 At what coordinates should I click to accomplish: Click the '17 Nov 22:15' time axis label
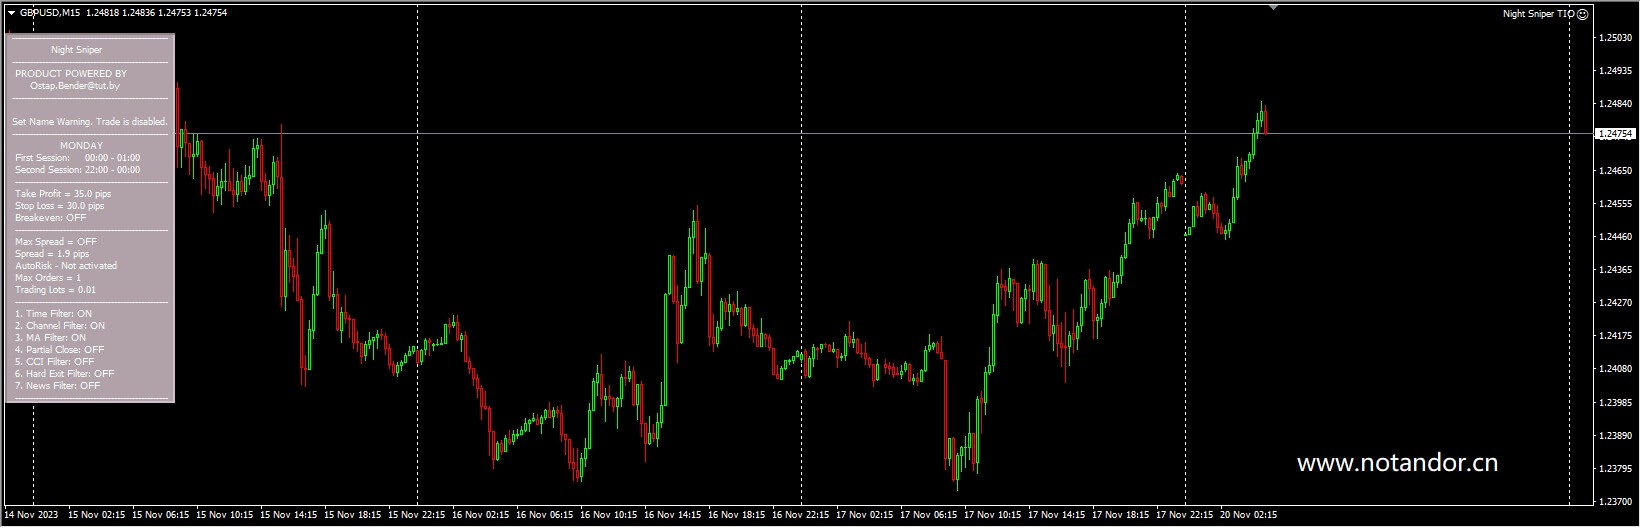click(x=1185, y=516)
